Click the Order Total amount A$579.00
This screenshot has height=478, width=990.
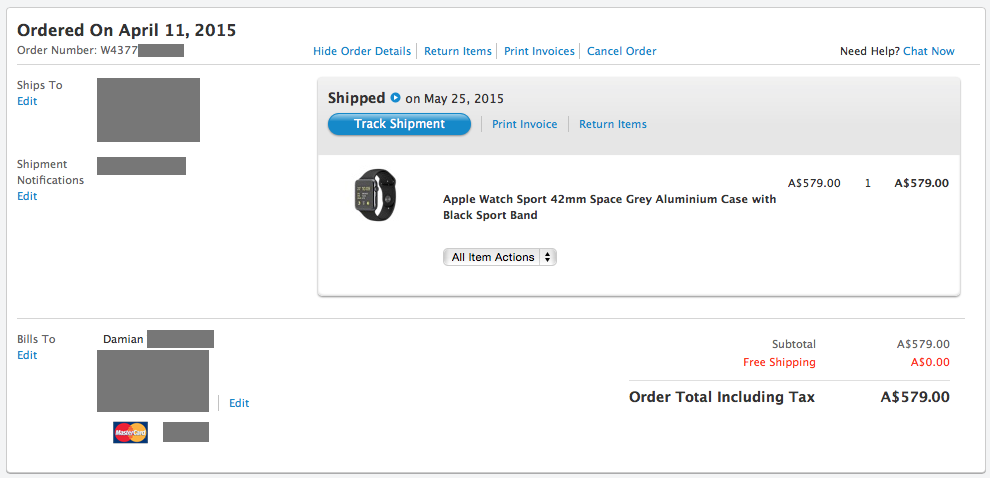(x=915, y=397)
